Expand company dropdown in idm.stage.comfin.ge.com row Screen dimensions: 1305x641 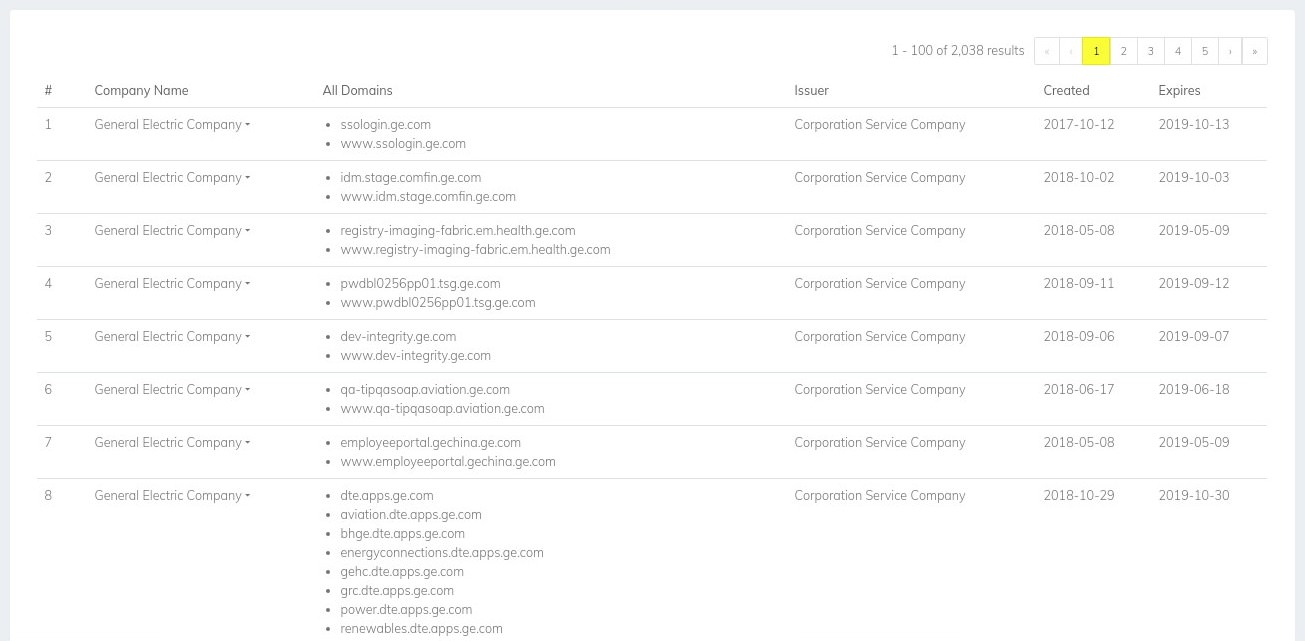[x=172, y=178]
